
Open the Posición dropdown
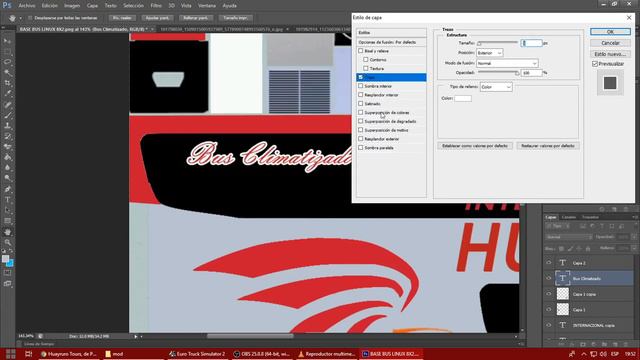pos(489,53)
